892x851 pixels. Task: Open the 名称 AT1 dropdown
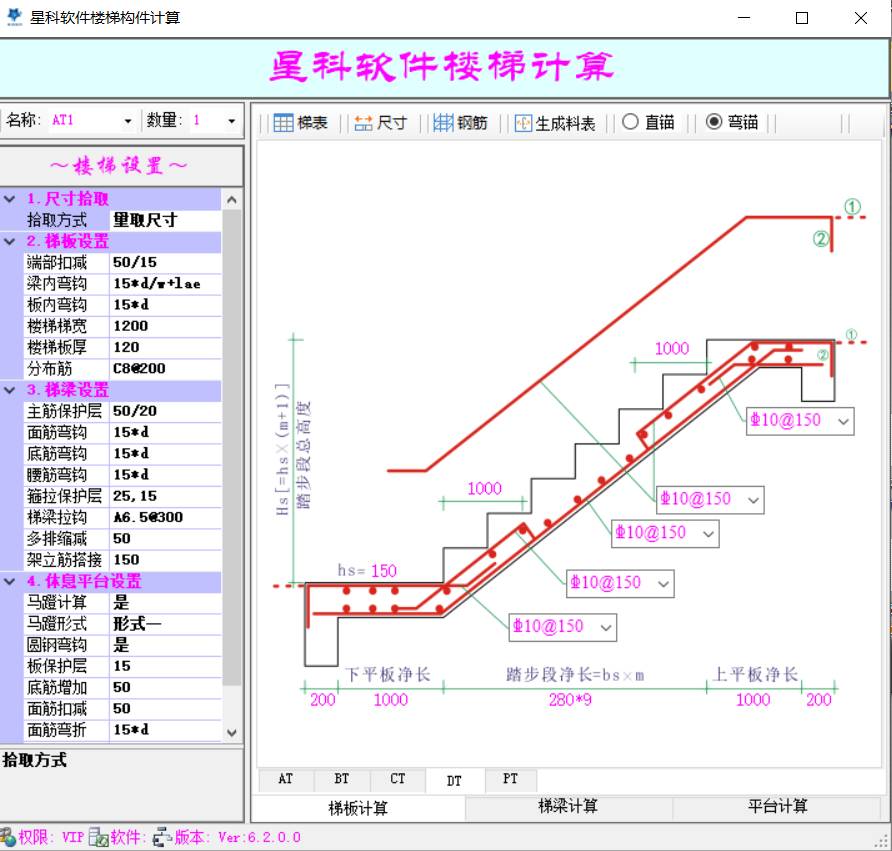[127, 121]
